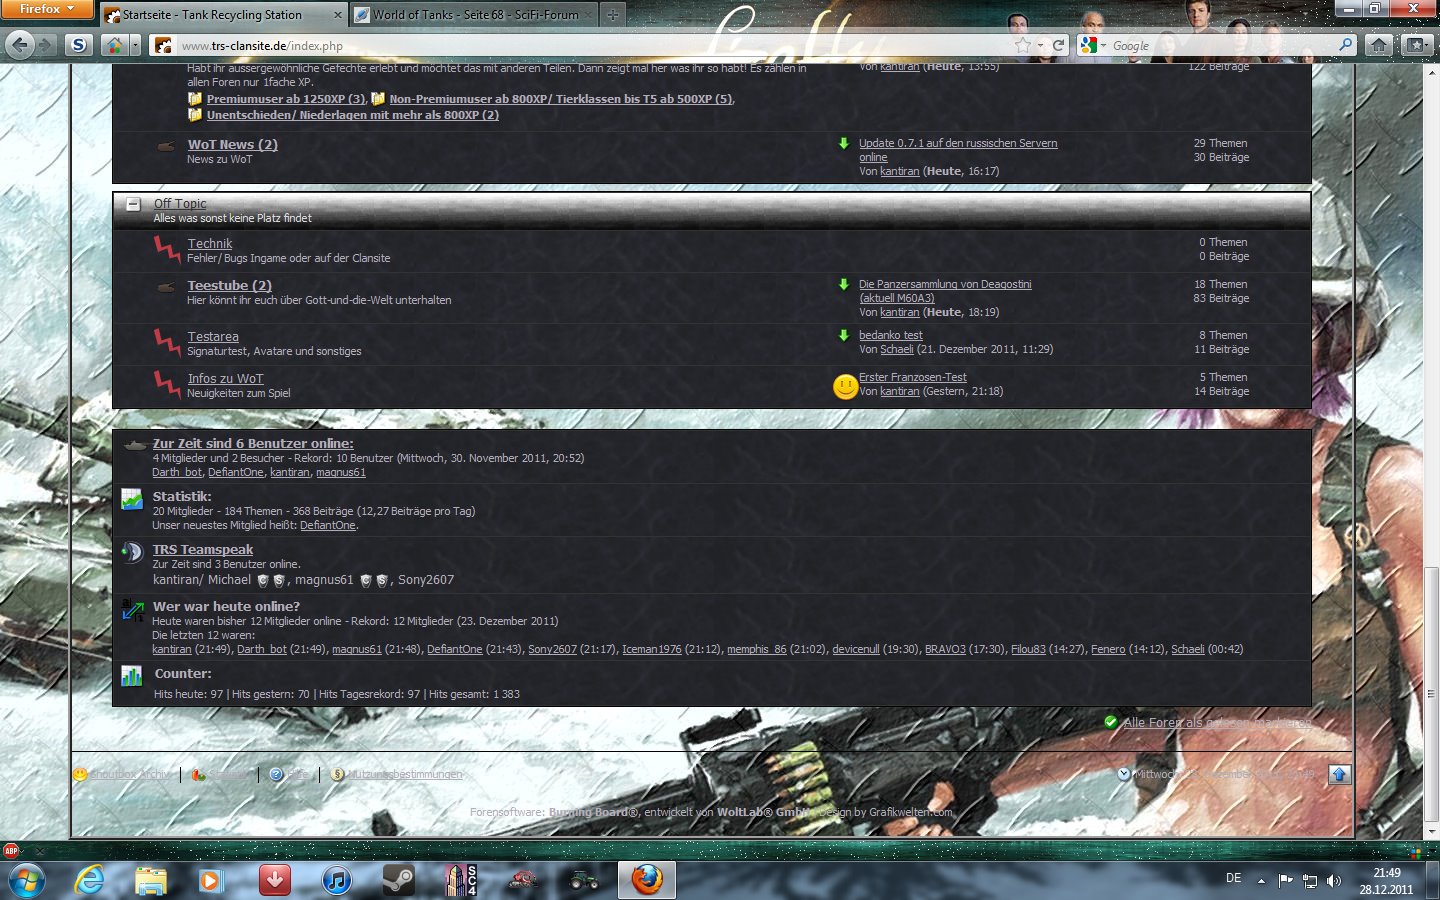The height and width of the screenshot is (900, 1440).
Task: Open iTunes from the taskbar
Action: [337, 880]
